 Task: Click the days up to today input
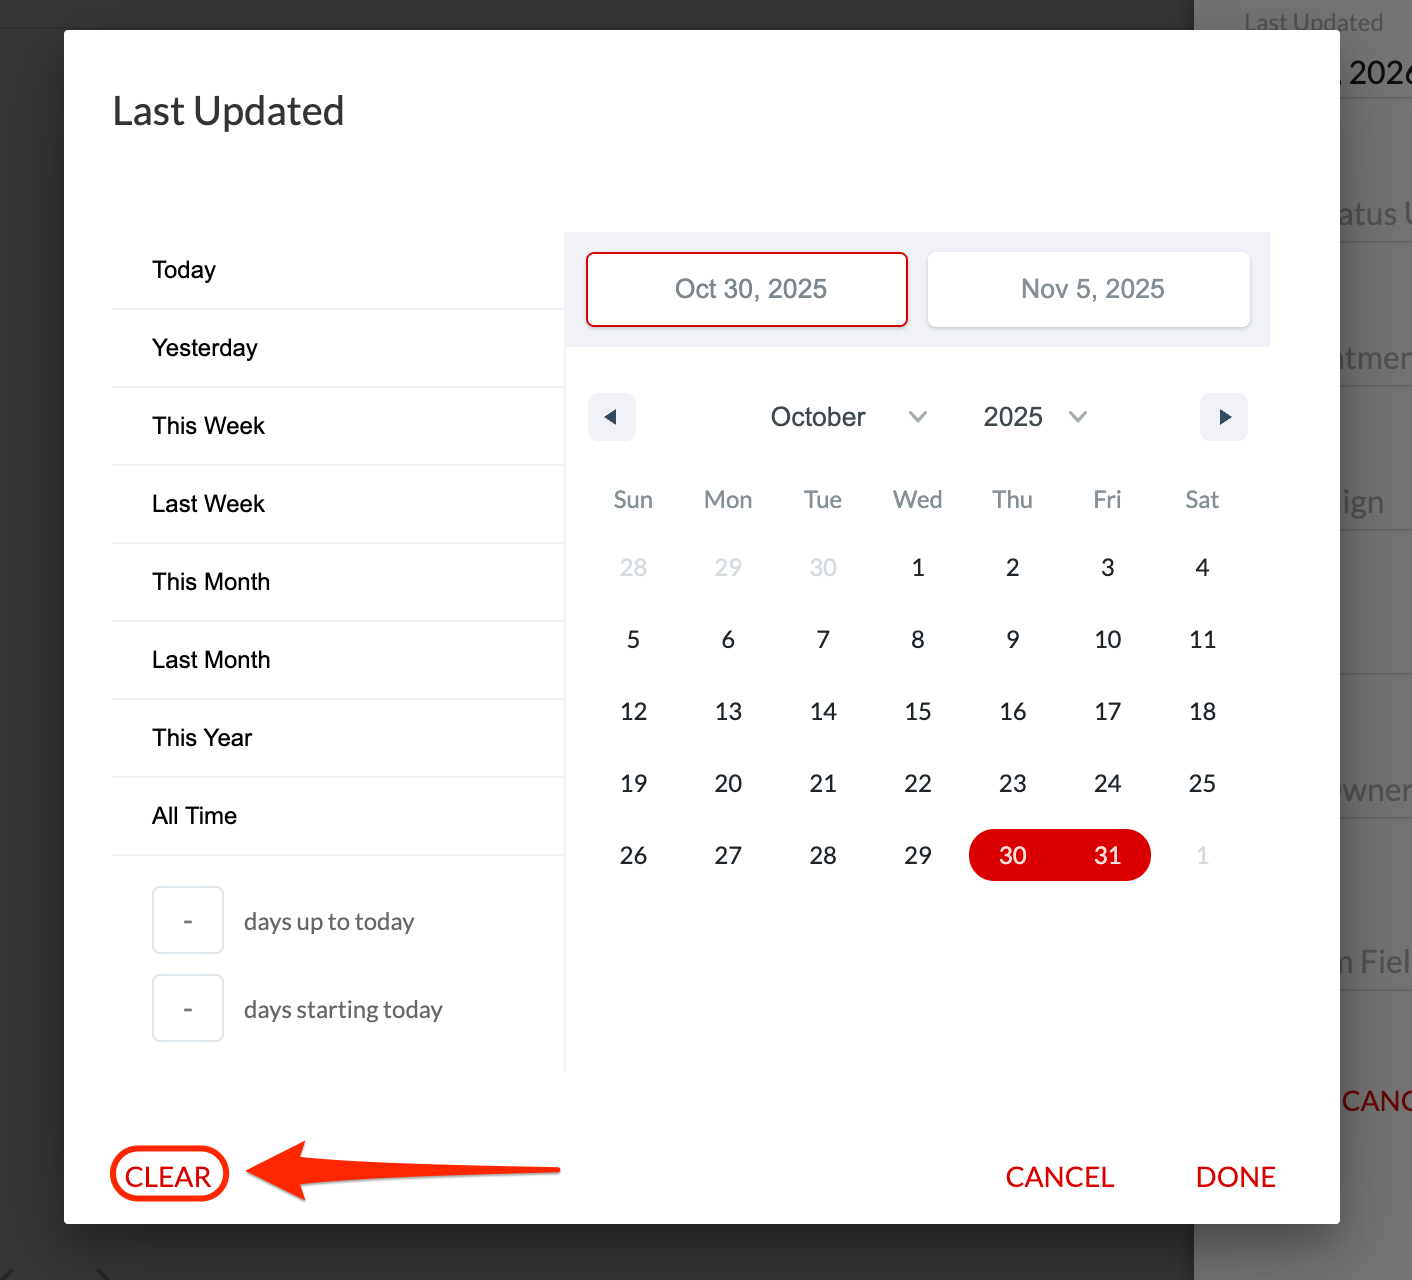tap(188, 920)
